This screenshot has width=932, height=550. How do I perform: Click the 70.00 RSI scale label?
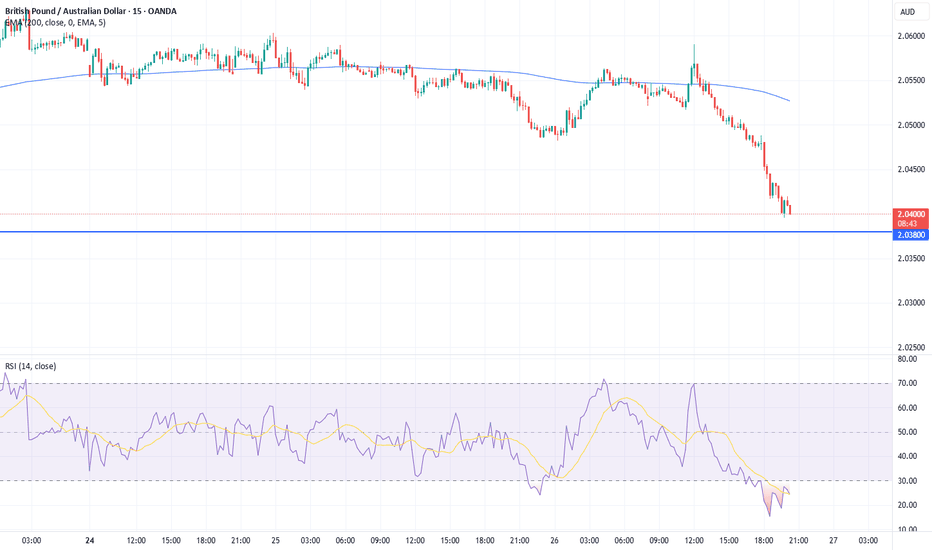[907, 384]
